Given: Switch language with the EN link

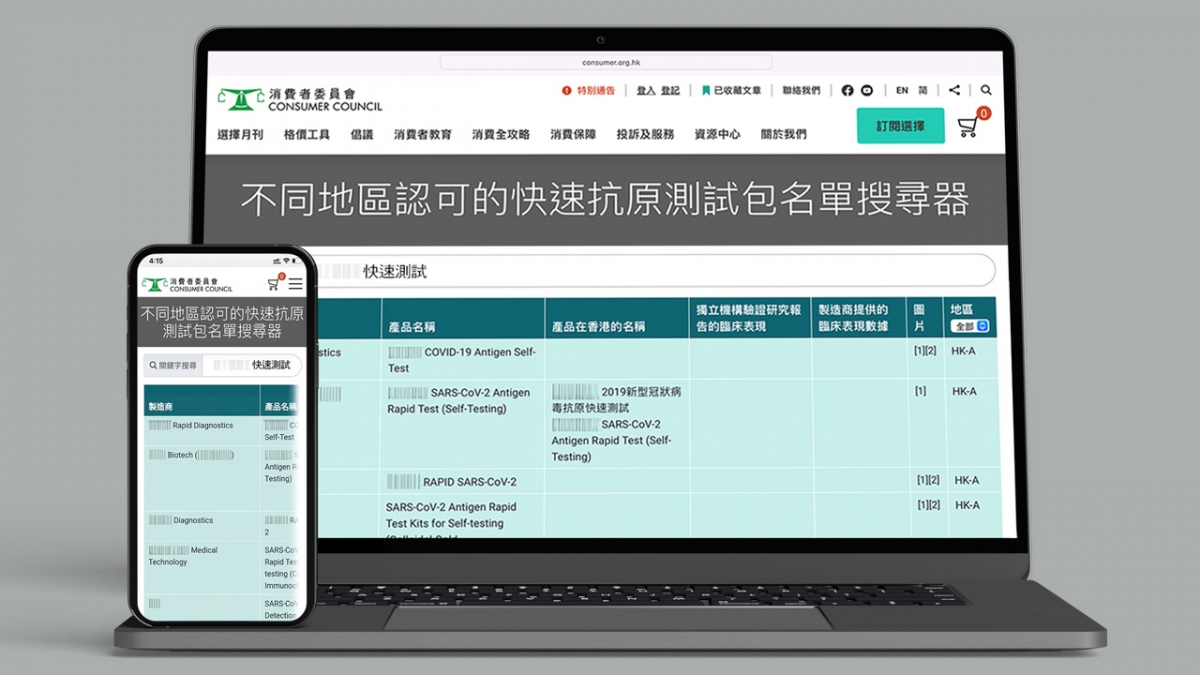Looking at the screenshot, I should point(901,90).
